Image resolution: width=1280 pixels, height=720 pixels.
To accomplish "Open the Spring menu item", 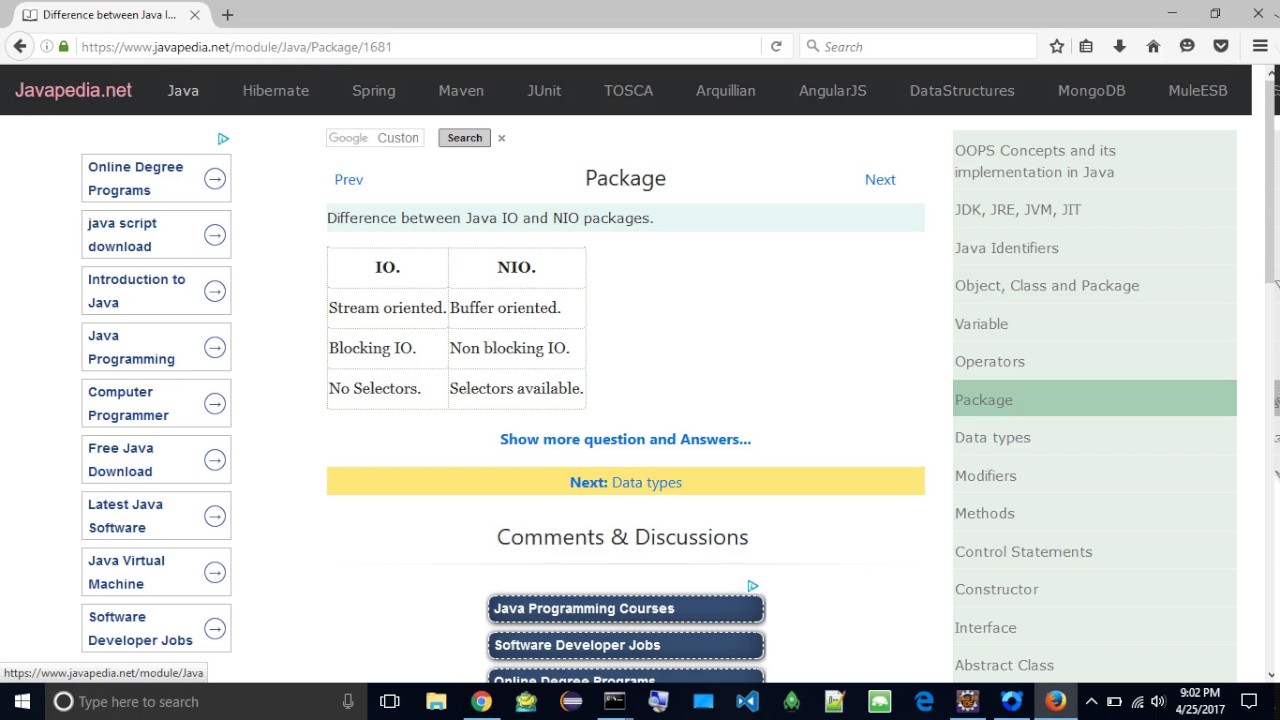I will pyautogui.click(x=374, y=90).
